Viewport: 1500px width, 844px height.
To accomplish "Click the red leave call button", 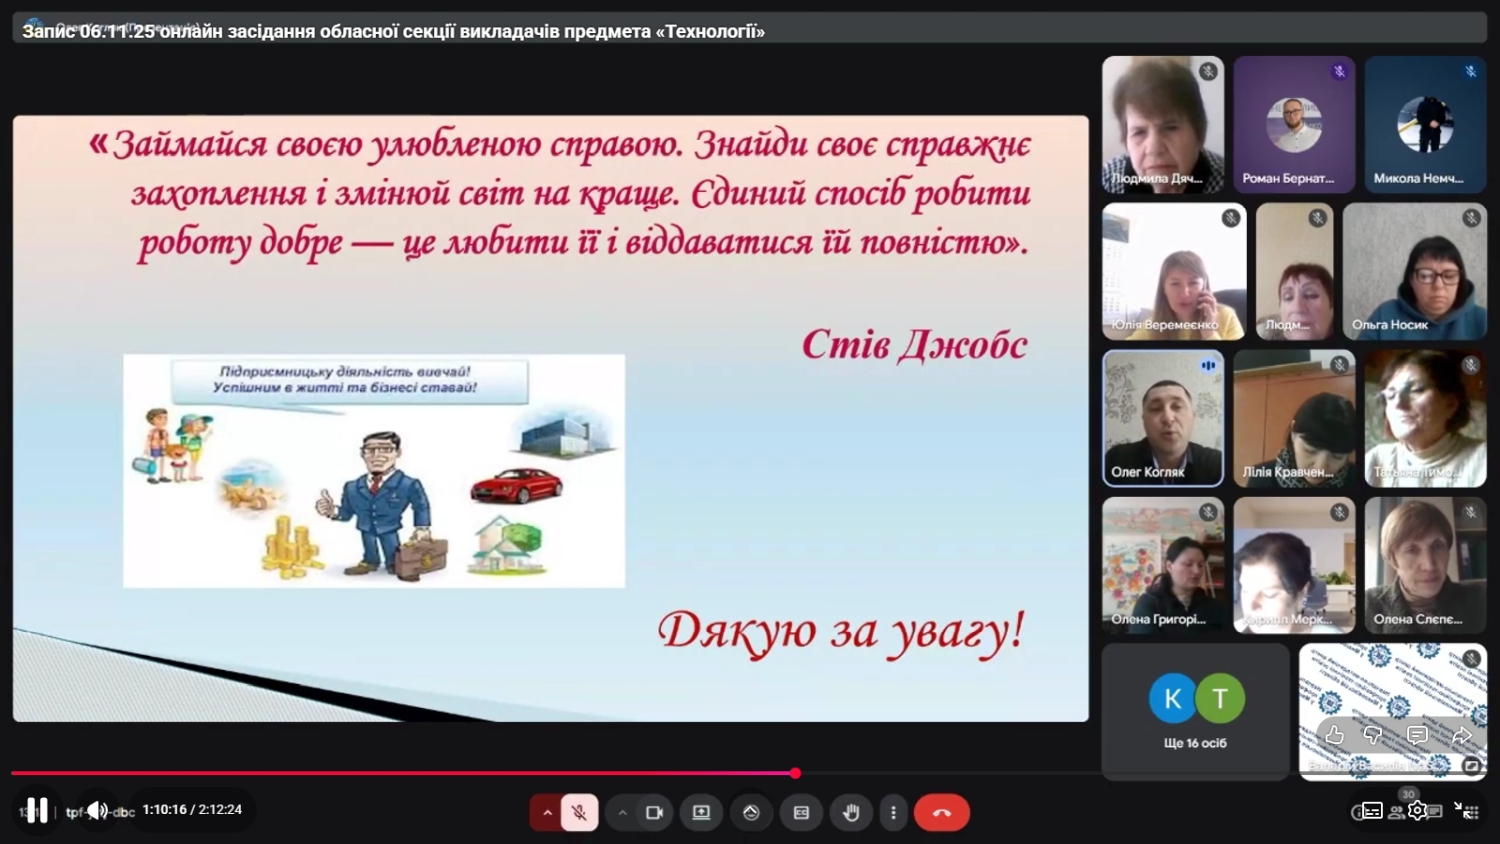I will (x=941, y=813).
